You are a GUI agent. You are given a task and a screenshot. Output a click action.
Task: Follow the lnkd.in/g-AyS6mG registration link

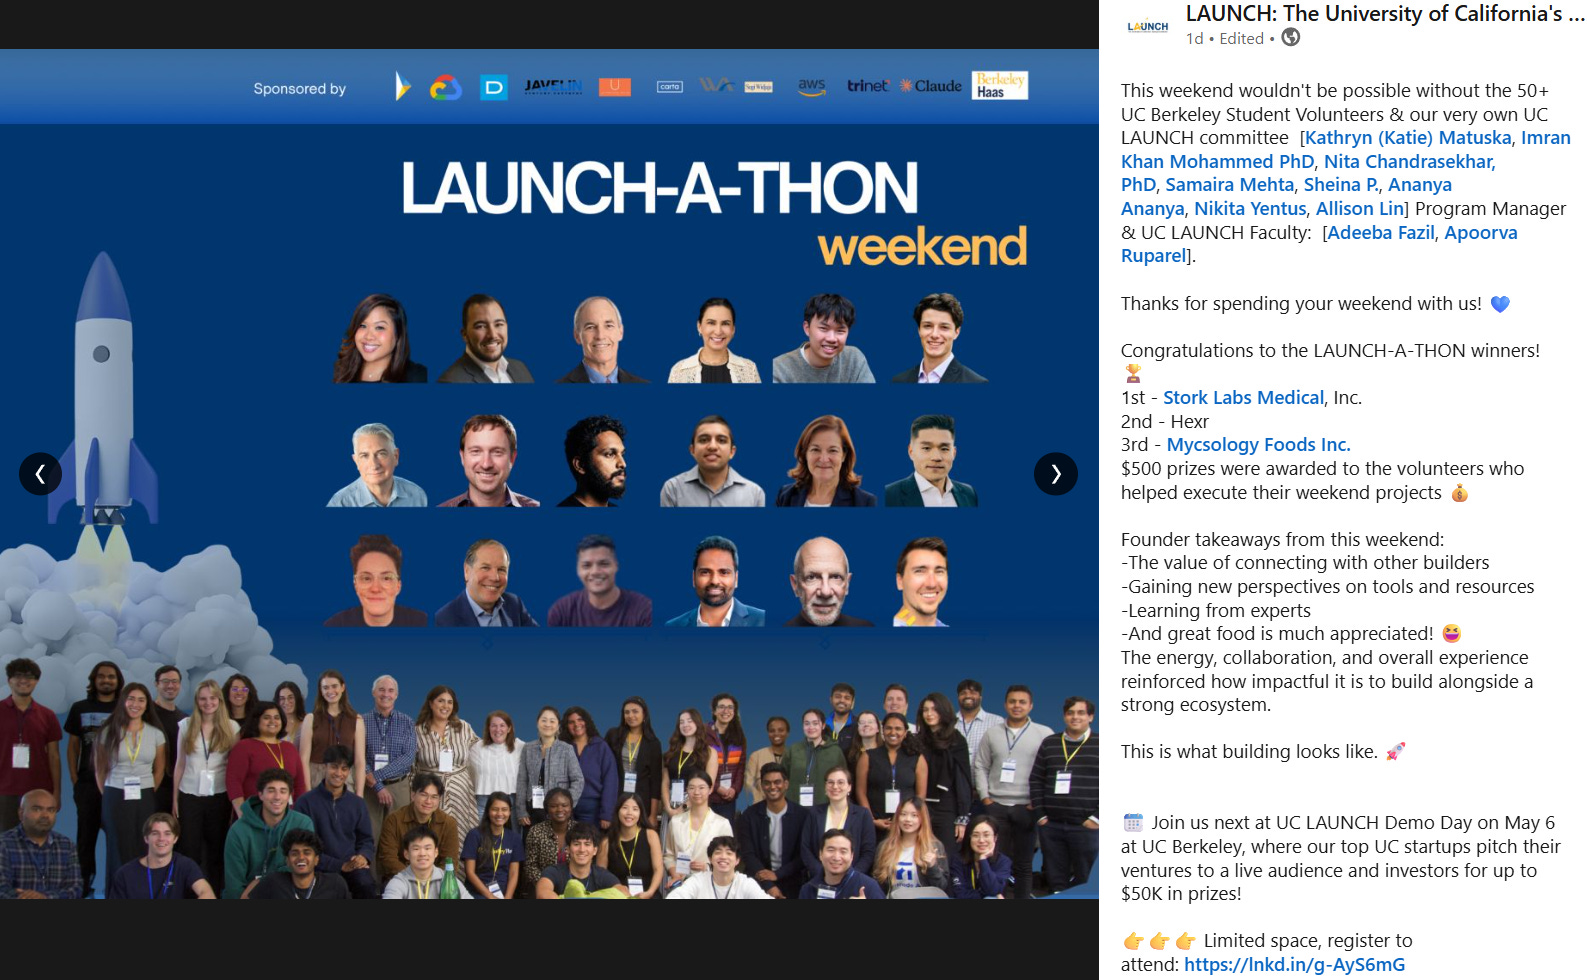point(1294,965)
